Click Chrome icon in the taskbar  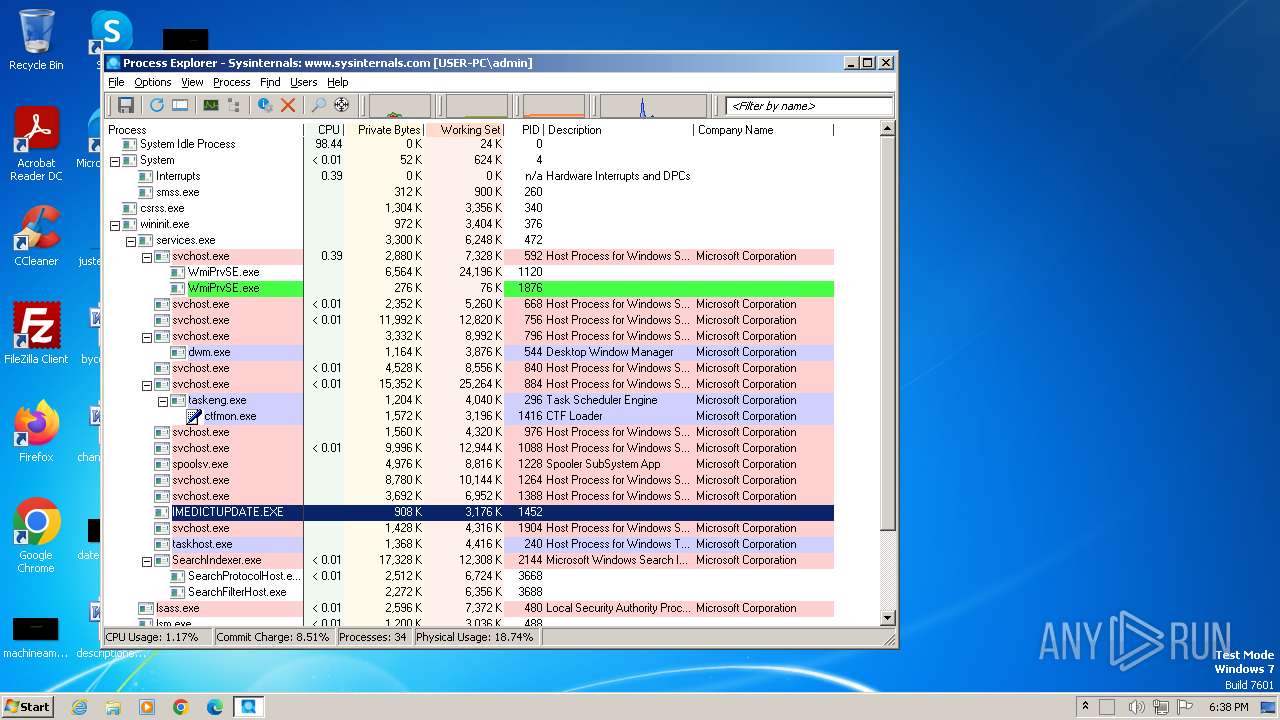(181, 707)
